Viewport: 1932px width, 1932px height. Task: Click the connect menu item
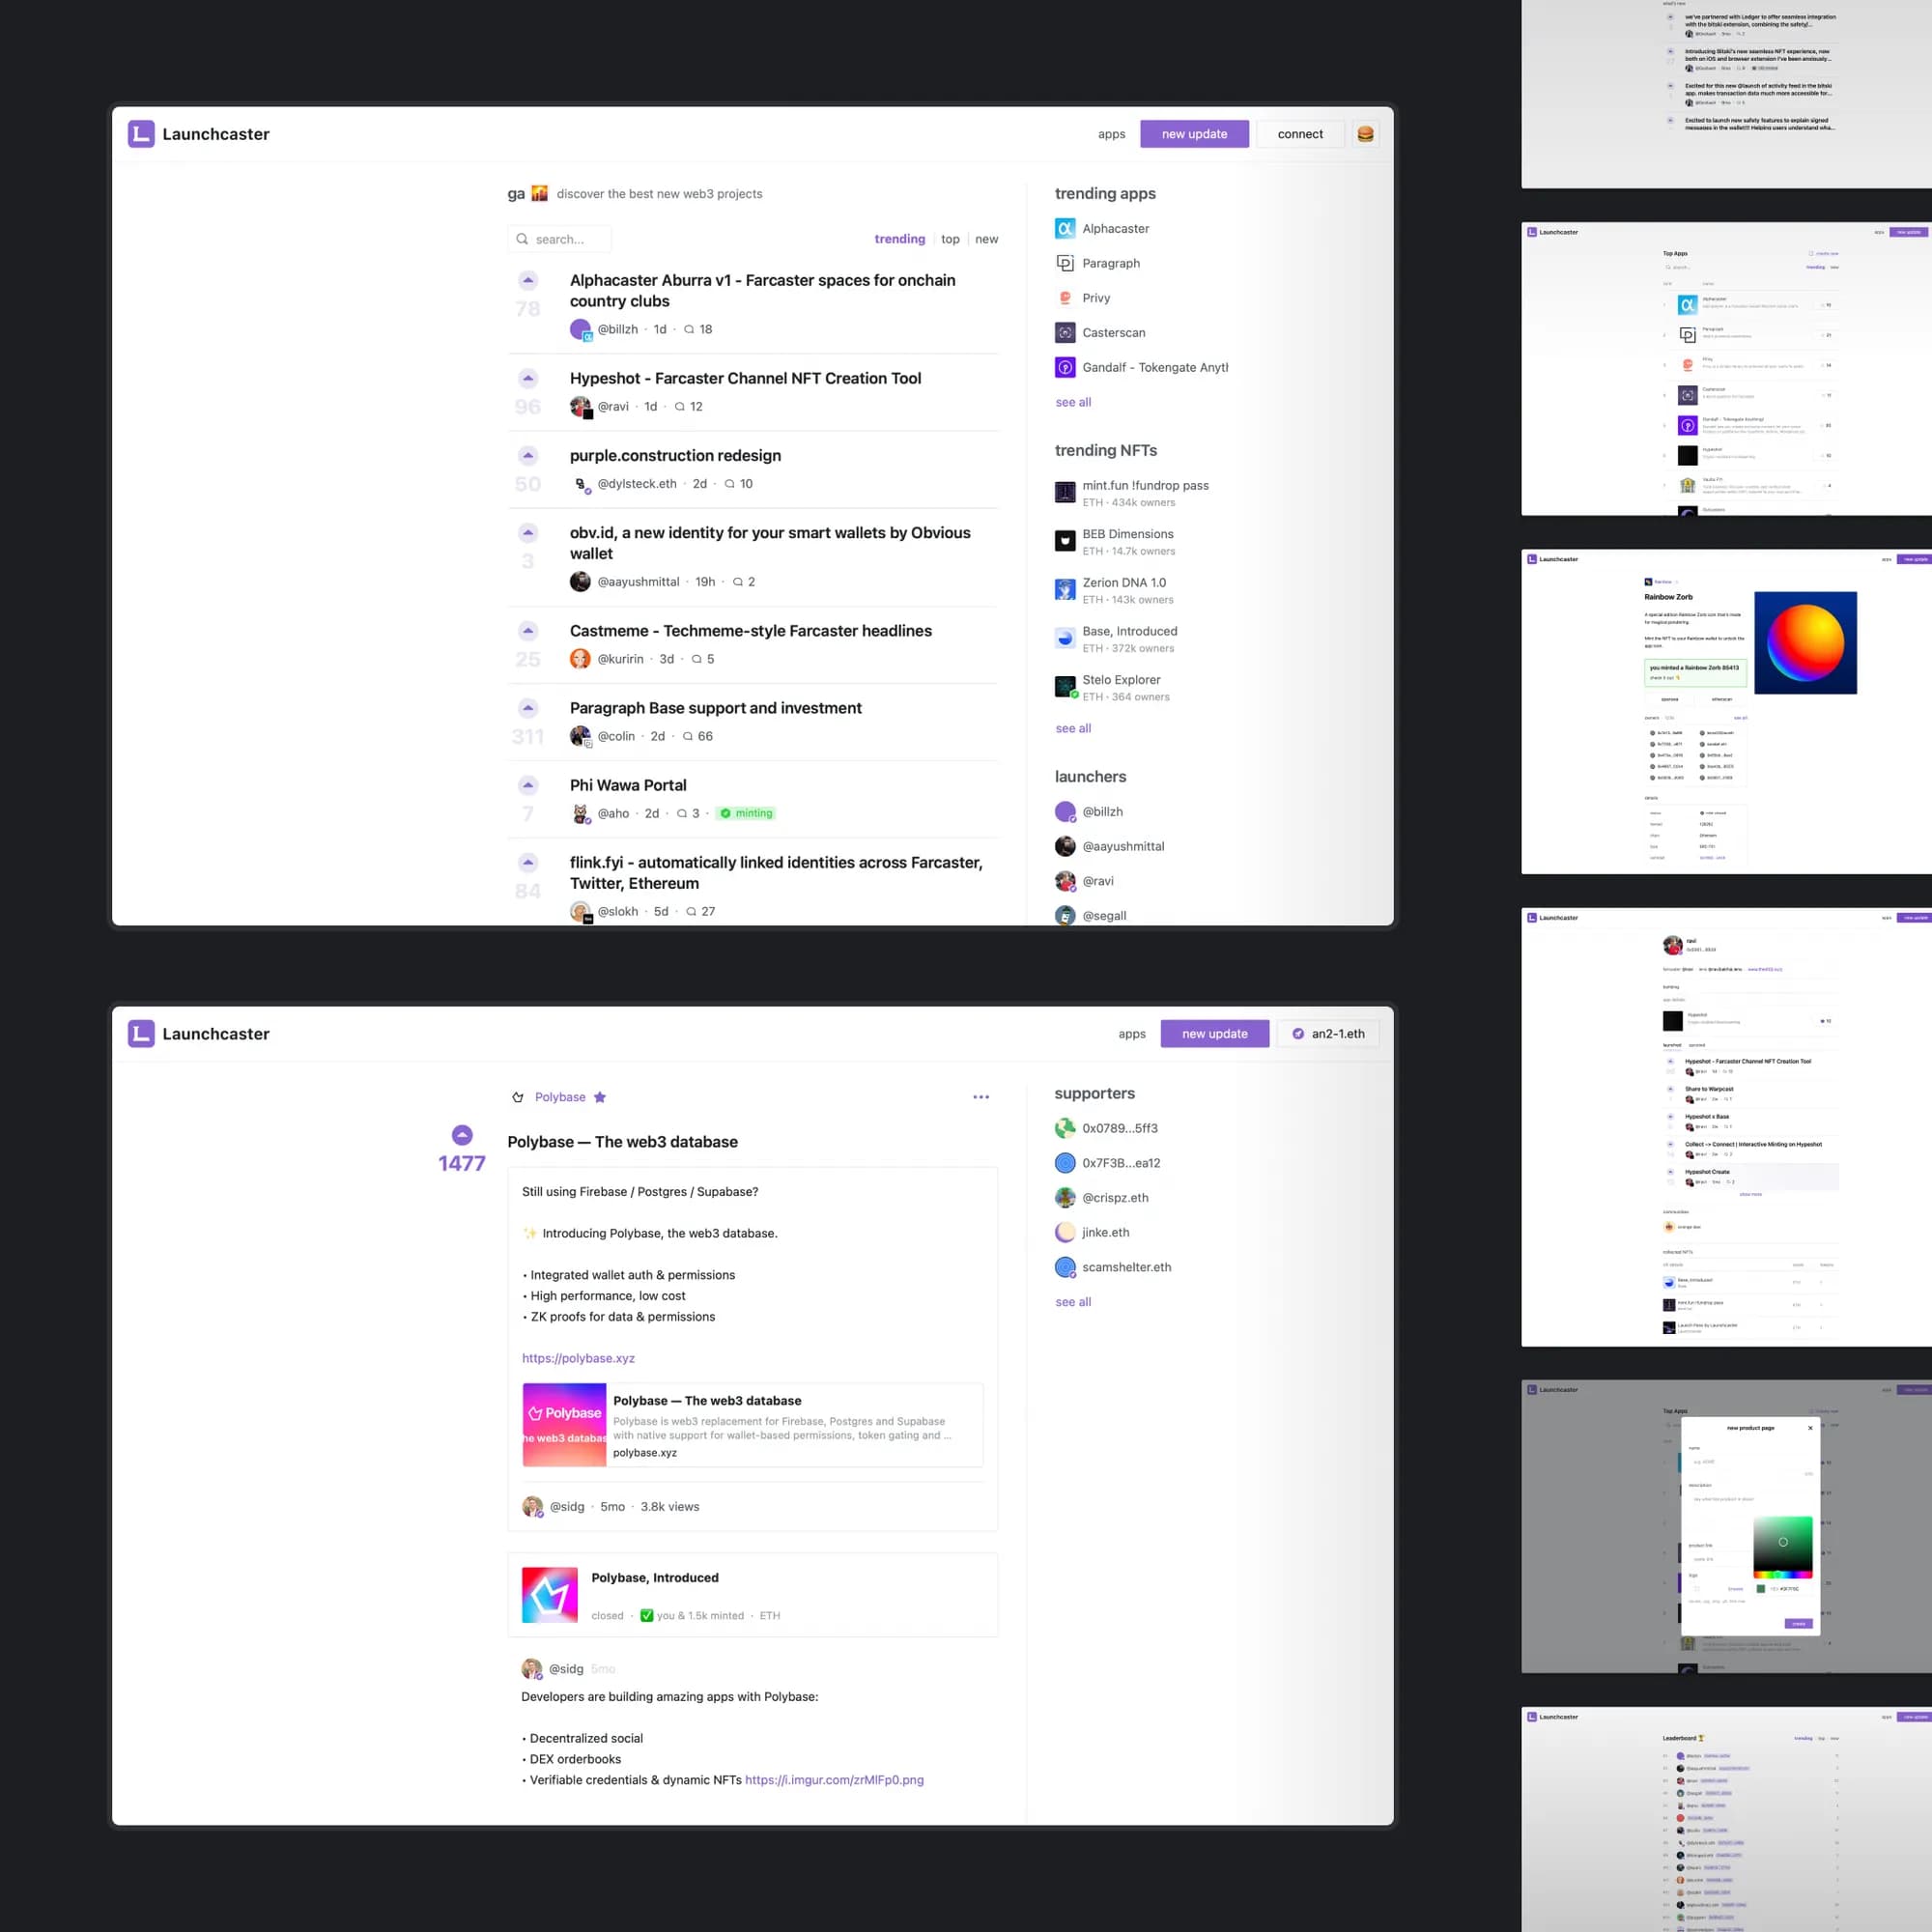[1300, 132]
